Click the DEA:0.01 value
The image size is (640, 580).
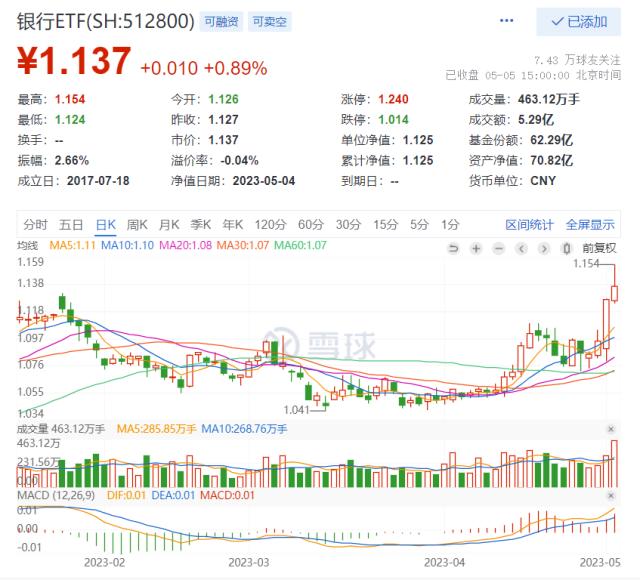point(173,496)
